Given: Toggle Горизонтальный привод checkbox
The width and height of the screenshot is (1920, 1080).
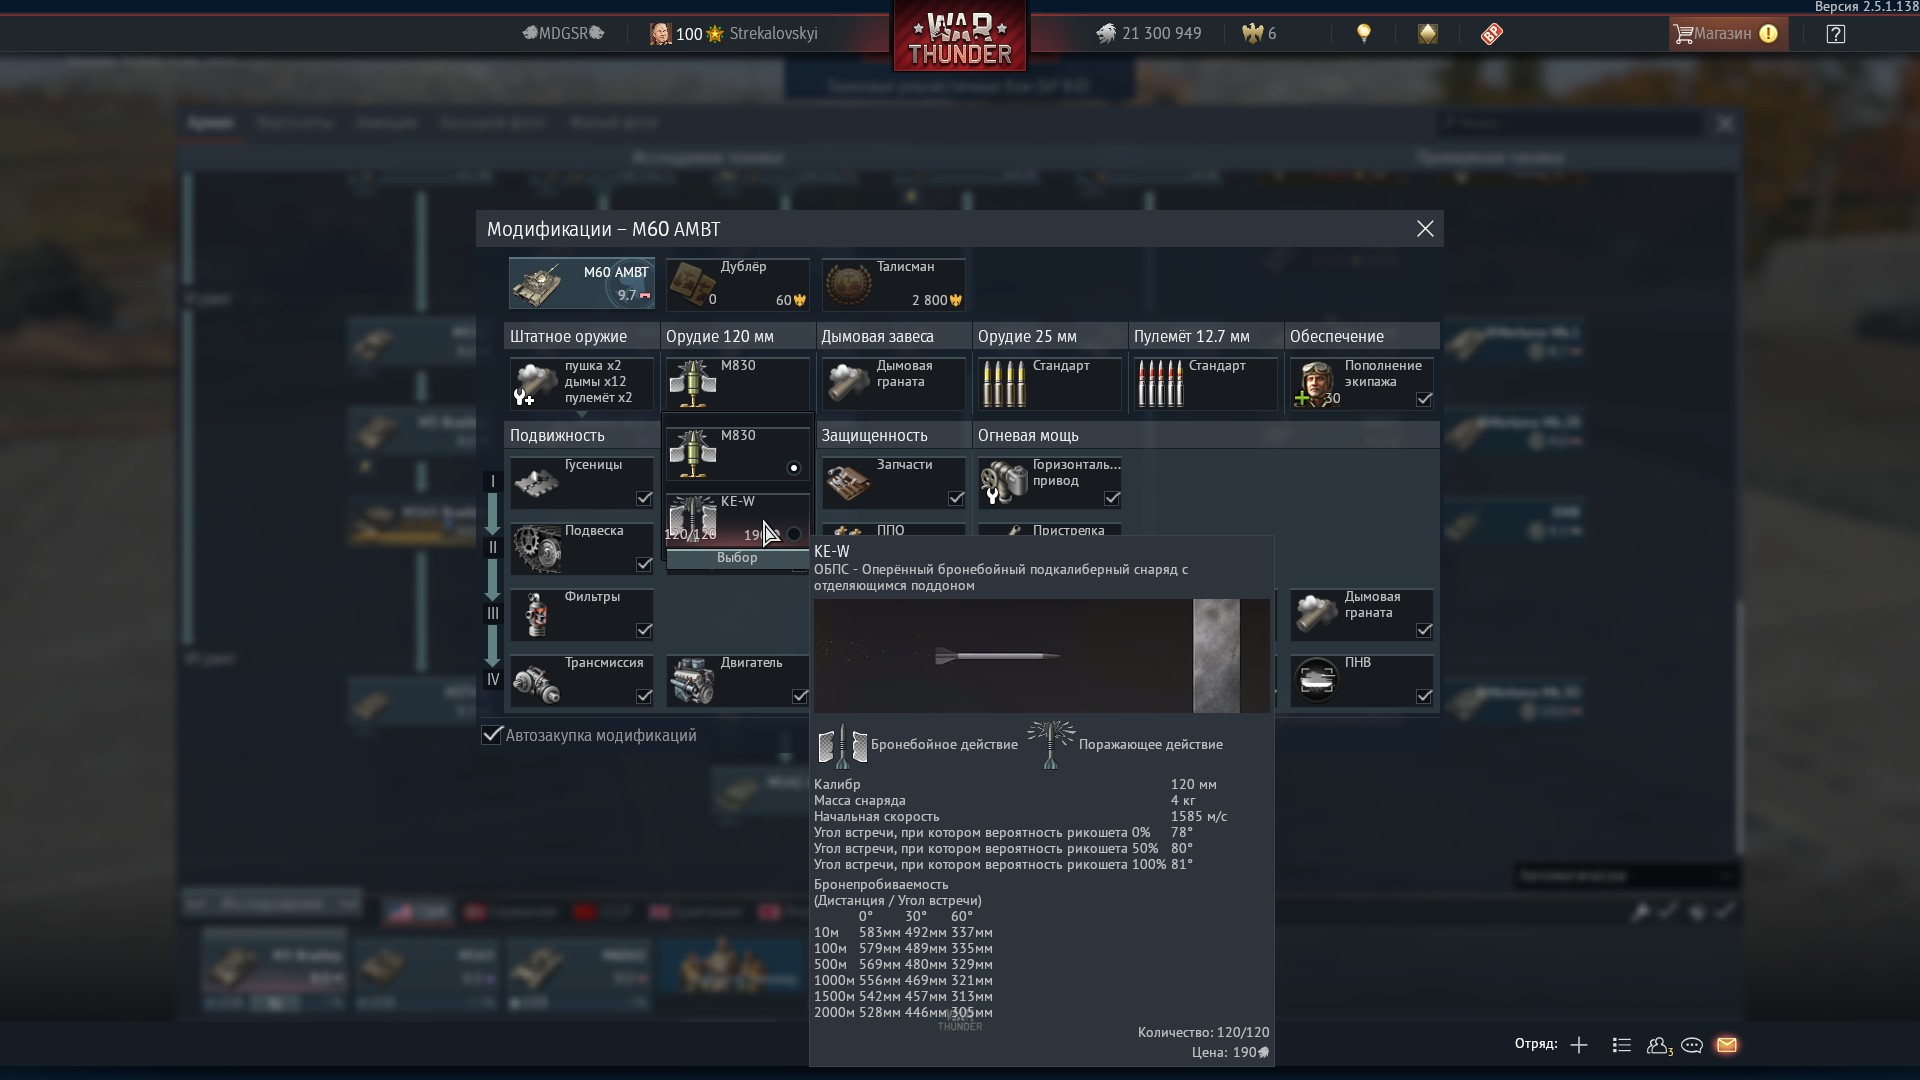Looking at the screenshot, I should click(x=1112, y=498).
